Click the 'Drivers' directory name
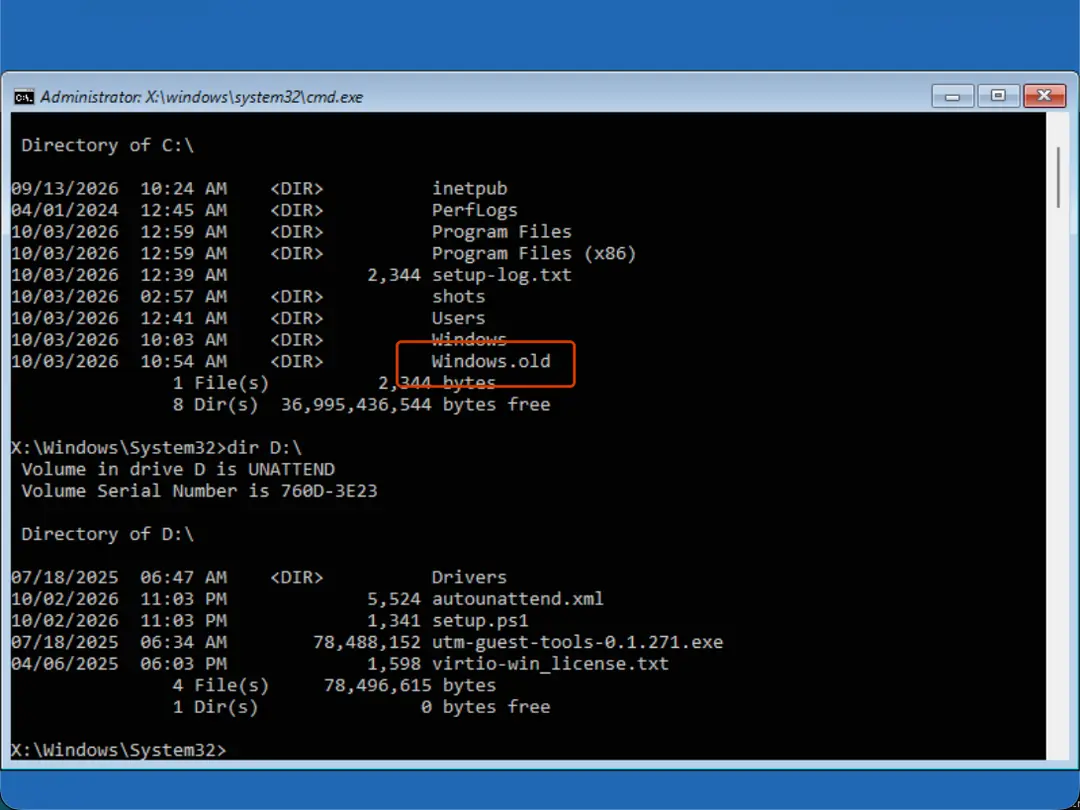Viewport: 1080px width, 810px height. point(469,577)
